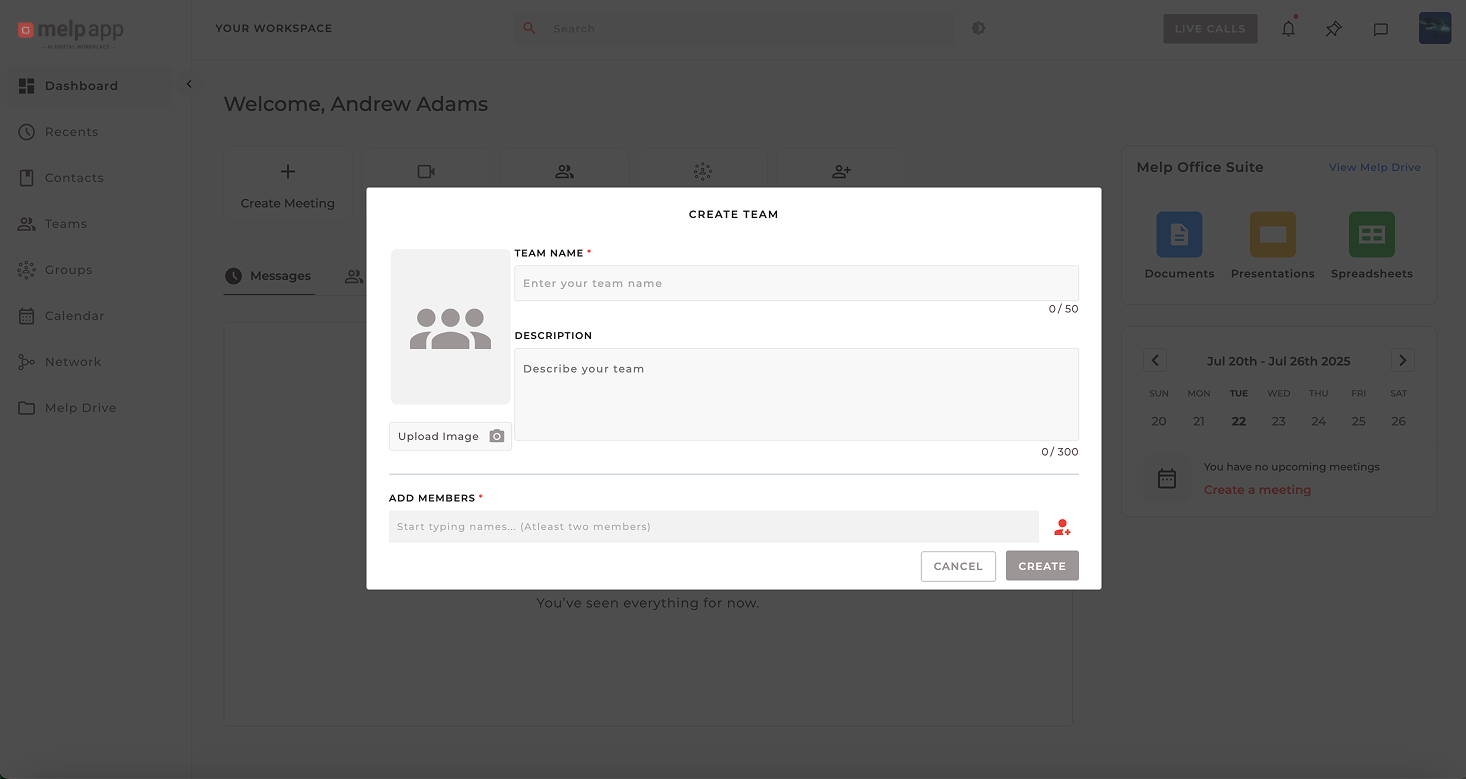Screen dimensions: 1466x779
Task: Open the Spreadsheets icon
Action: point(1371,235)
